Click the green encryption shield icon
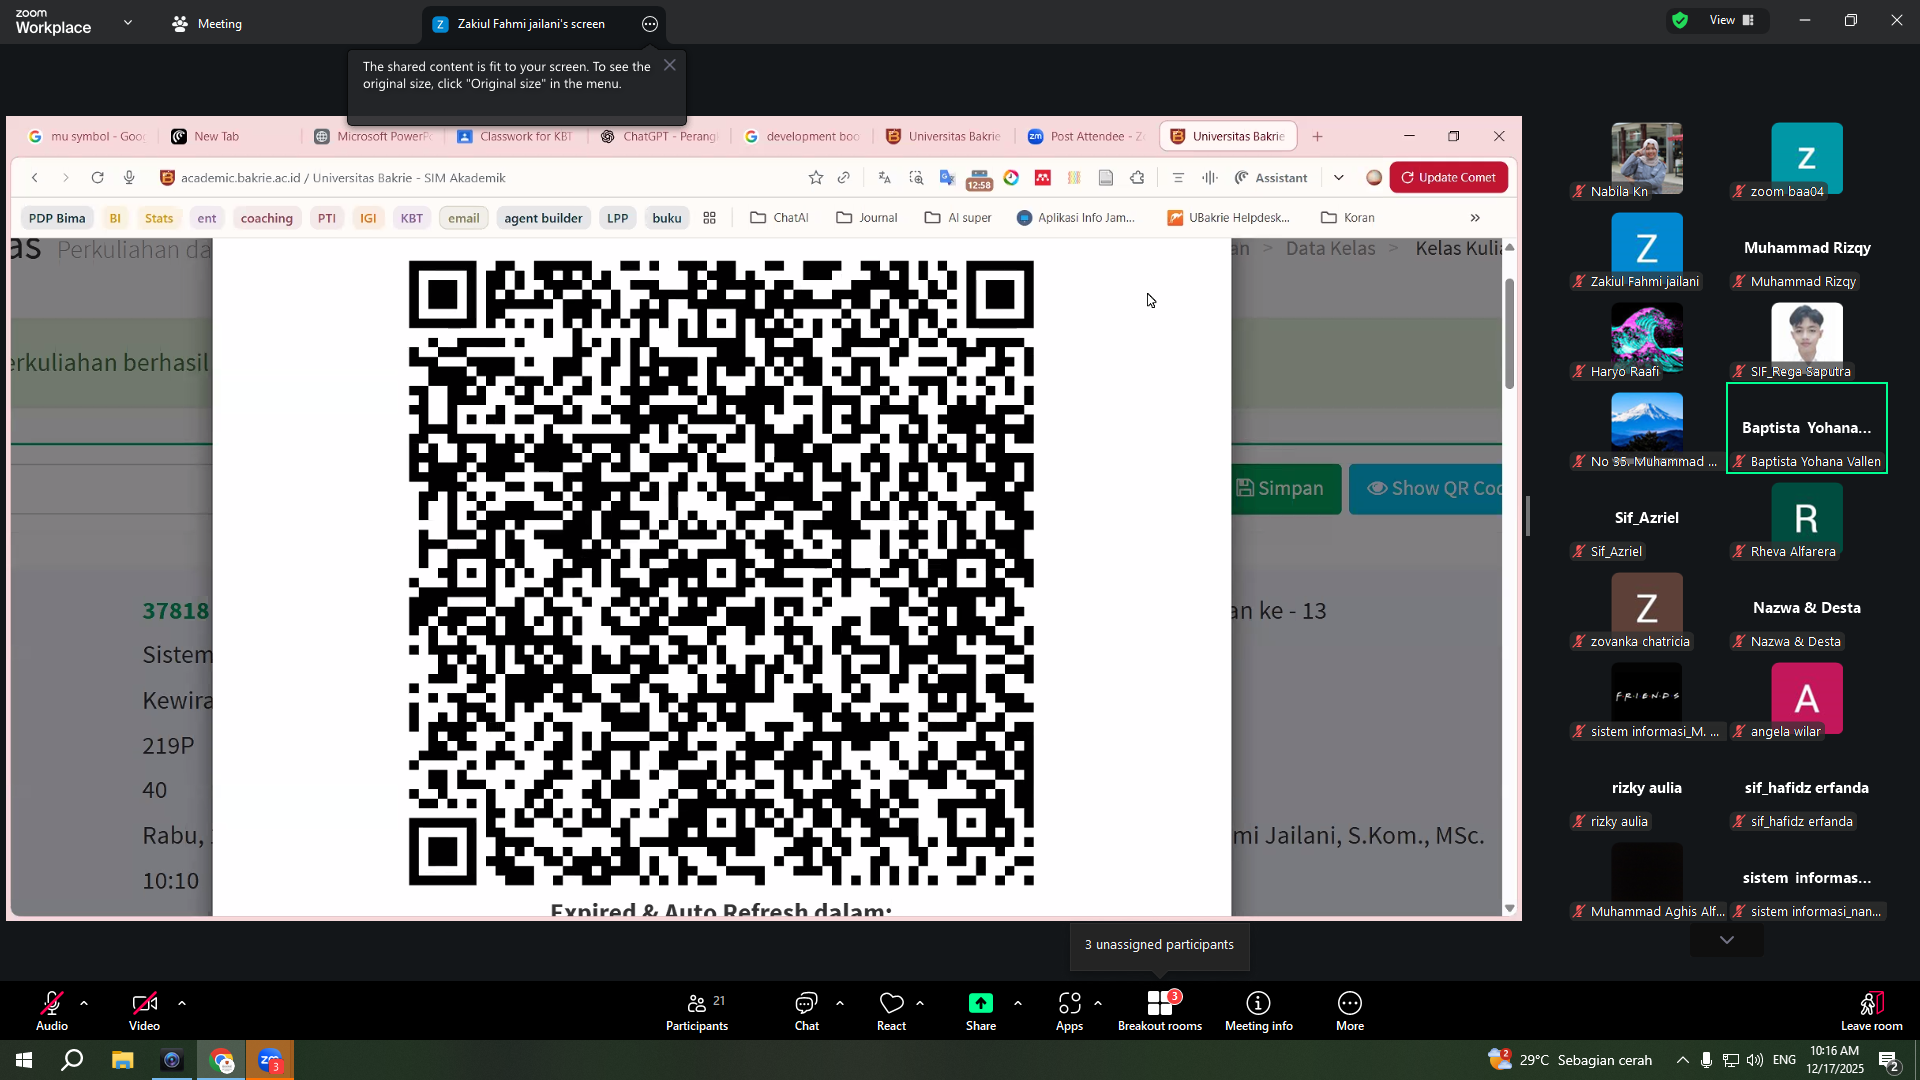 point(1680,20)
